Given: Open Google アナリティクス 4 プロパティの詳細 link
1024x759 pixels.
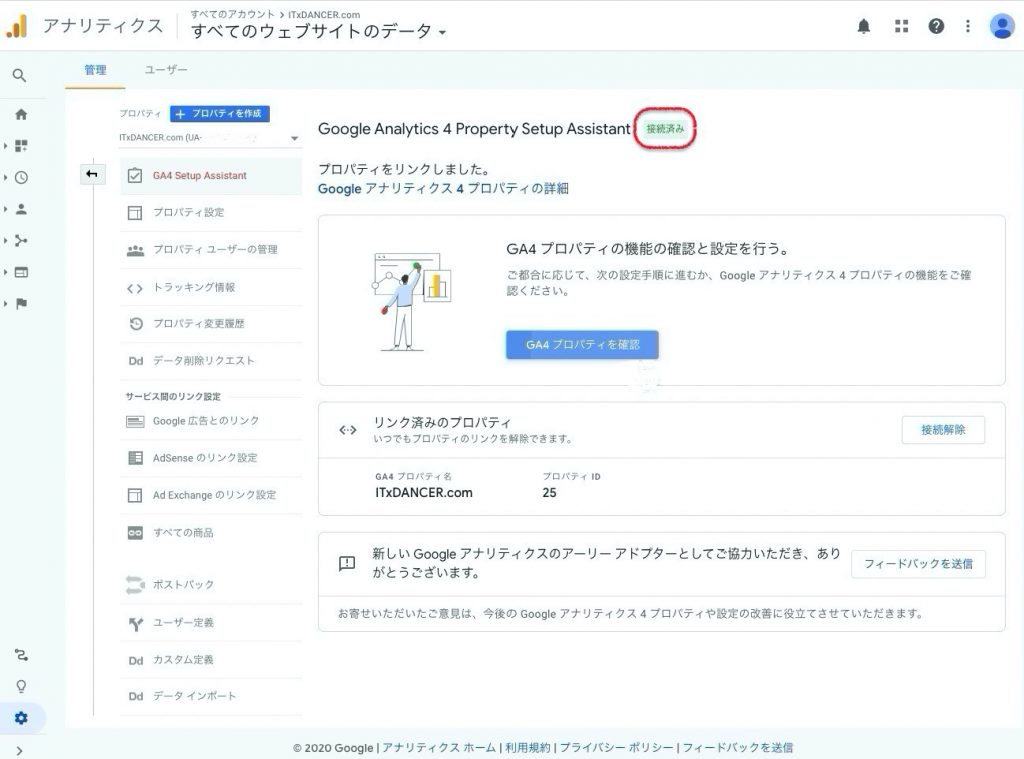Looking at the screenshot, I should [443, 188].
